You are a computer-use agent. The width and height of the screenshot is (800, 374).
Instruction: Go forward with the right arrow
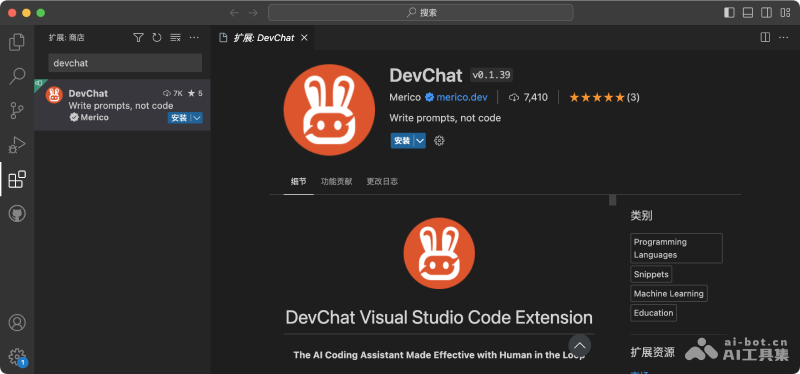[x=253, y=13]
